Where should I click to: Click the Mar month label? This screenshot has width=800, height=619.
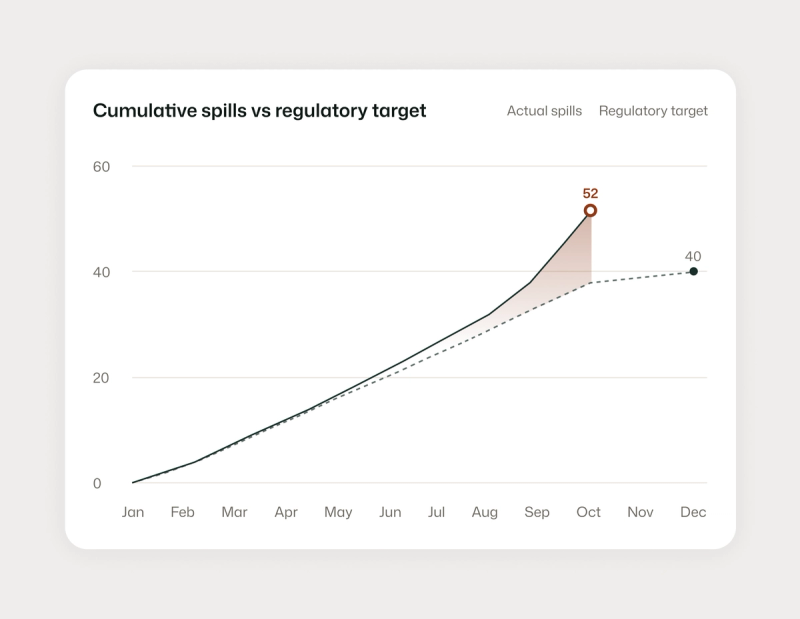(234, 512)
